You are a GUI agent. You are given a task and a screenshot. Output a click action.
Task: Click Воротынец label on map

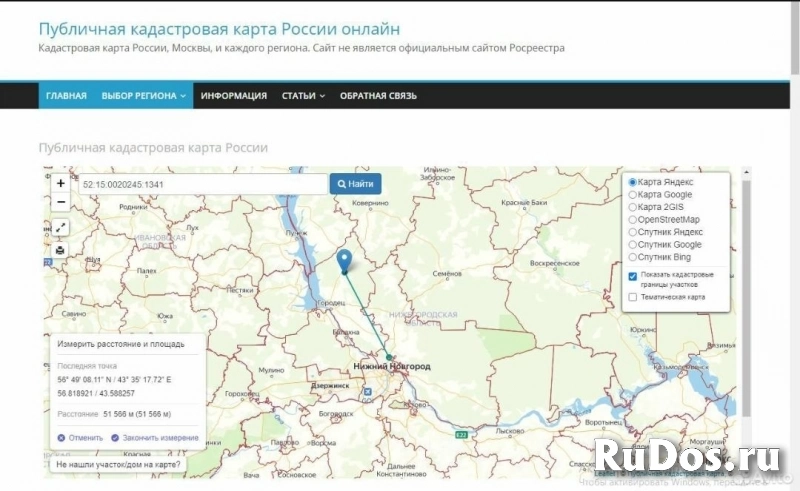tap(603, 423)
